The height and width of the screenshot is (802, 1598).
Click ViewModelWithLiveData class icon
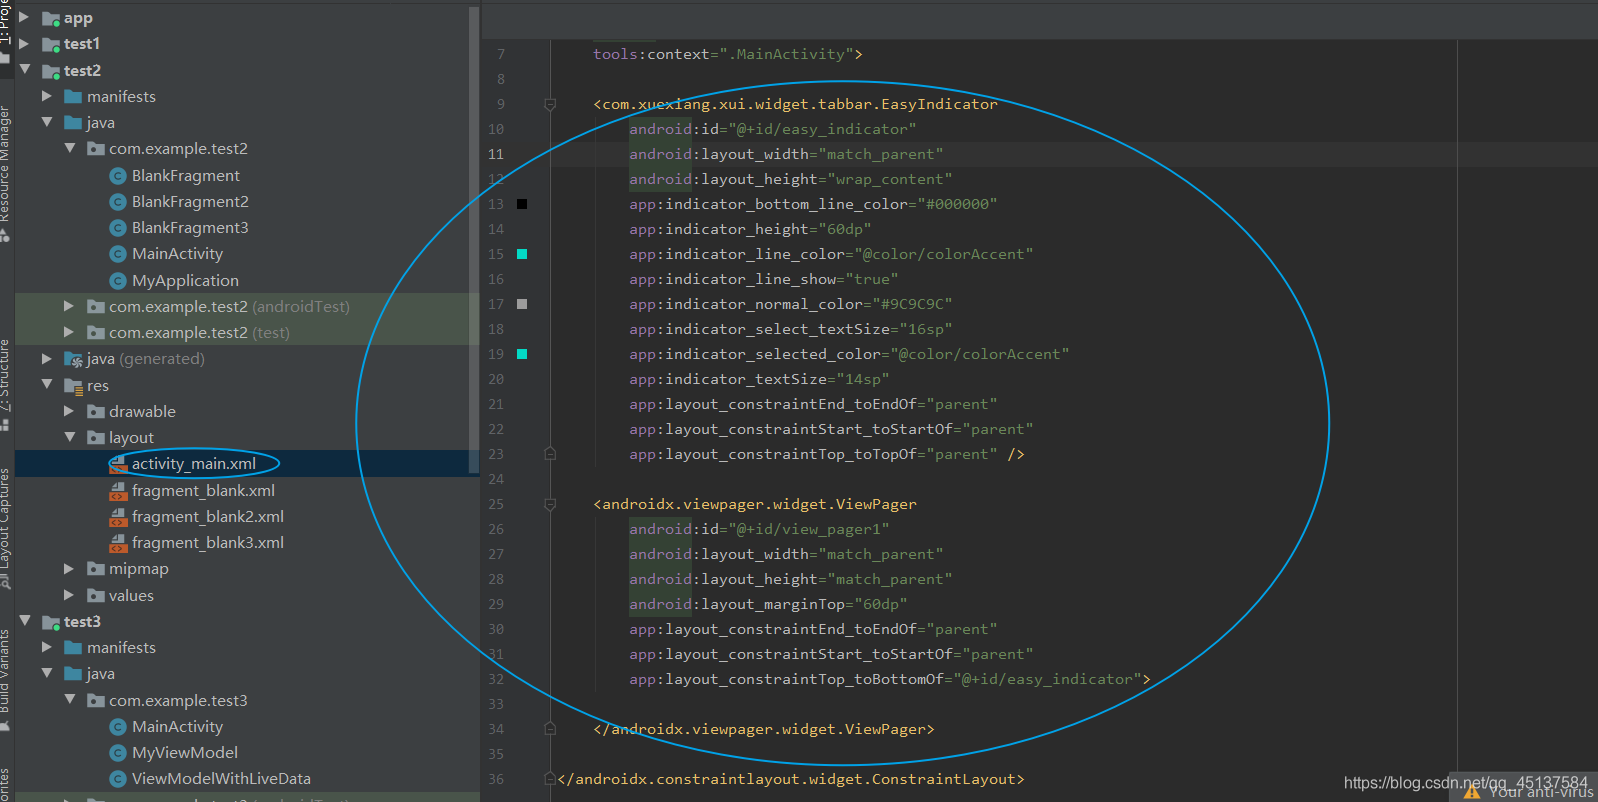point(118,779)
